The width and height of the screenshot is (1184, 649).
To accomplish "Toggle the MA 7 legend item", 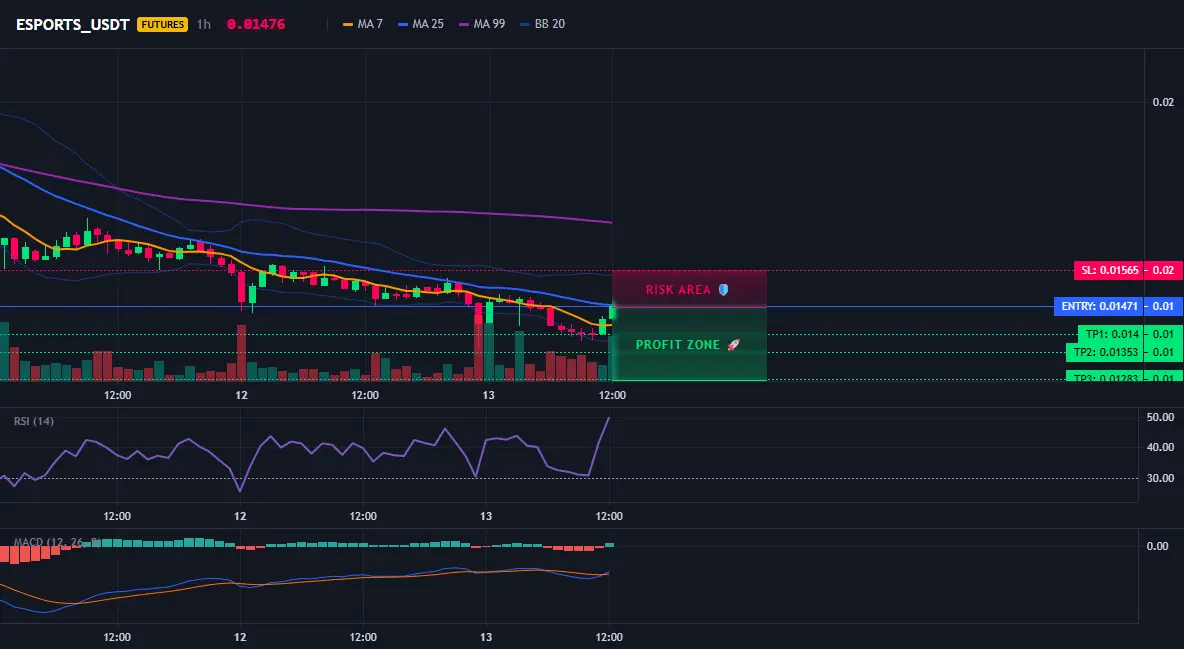I will pyautogui.click(x=362, y=24).
